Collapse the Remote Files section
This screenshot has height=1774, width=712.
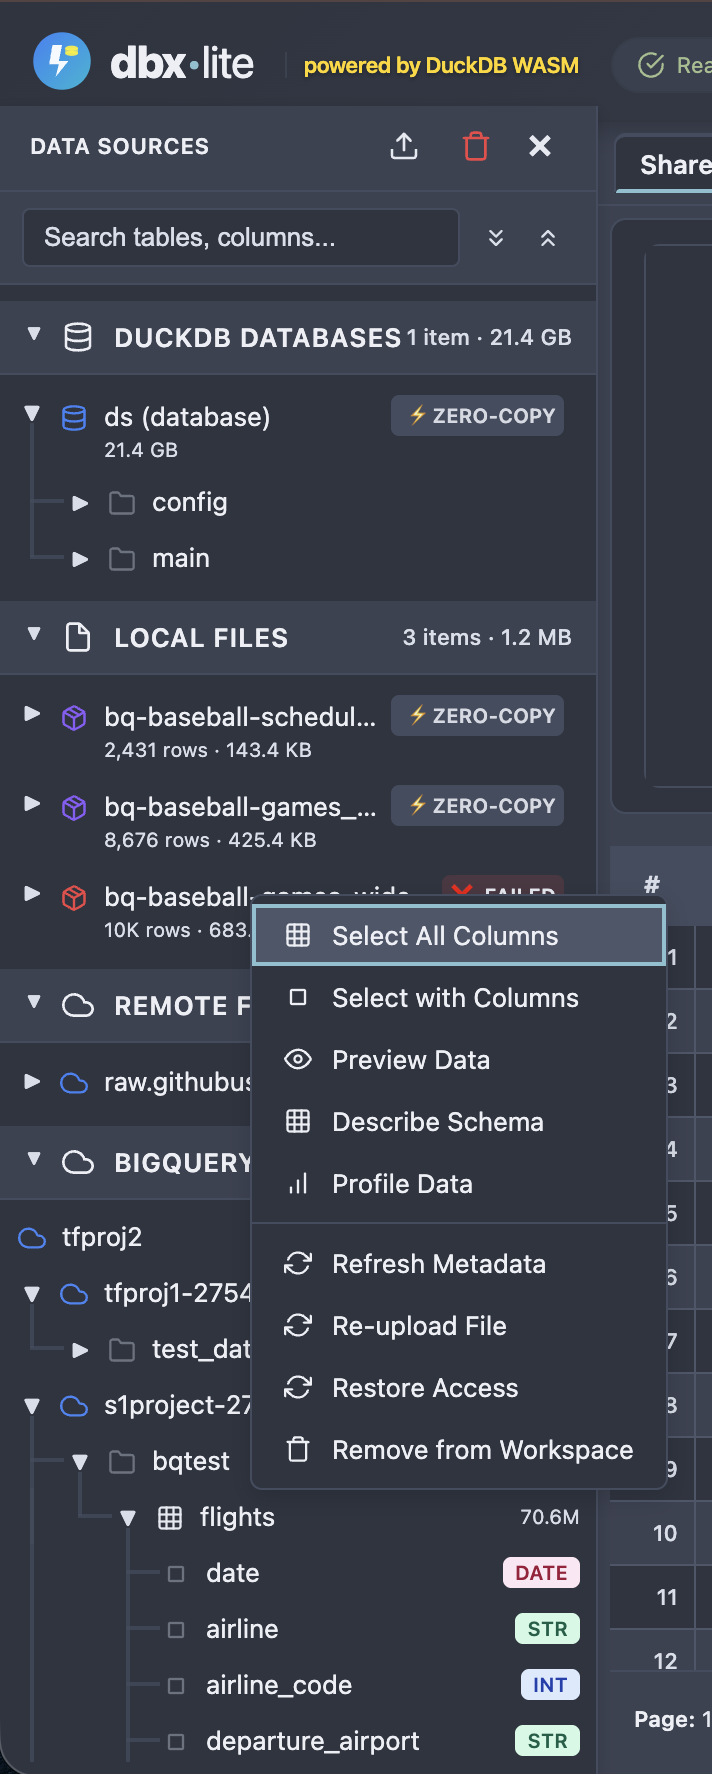(34, 1003)
